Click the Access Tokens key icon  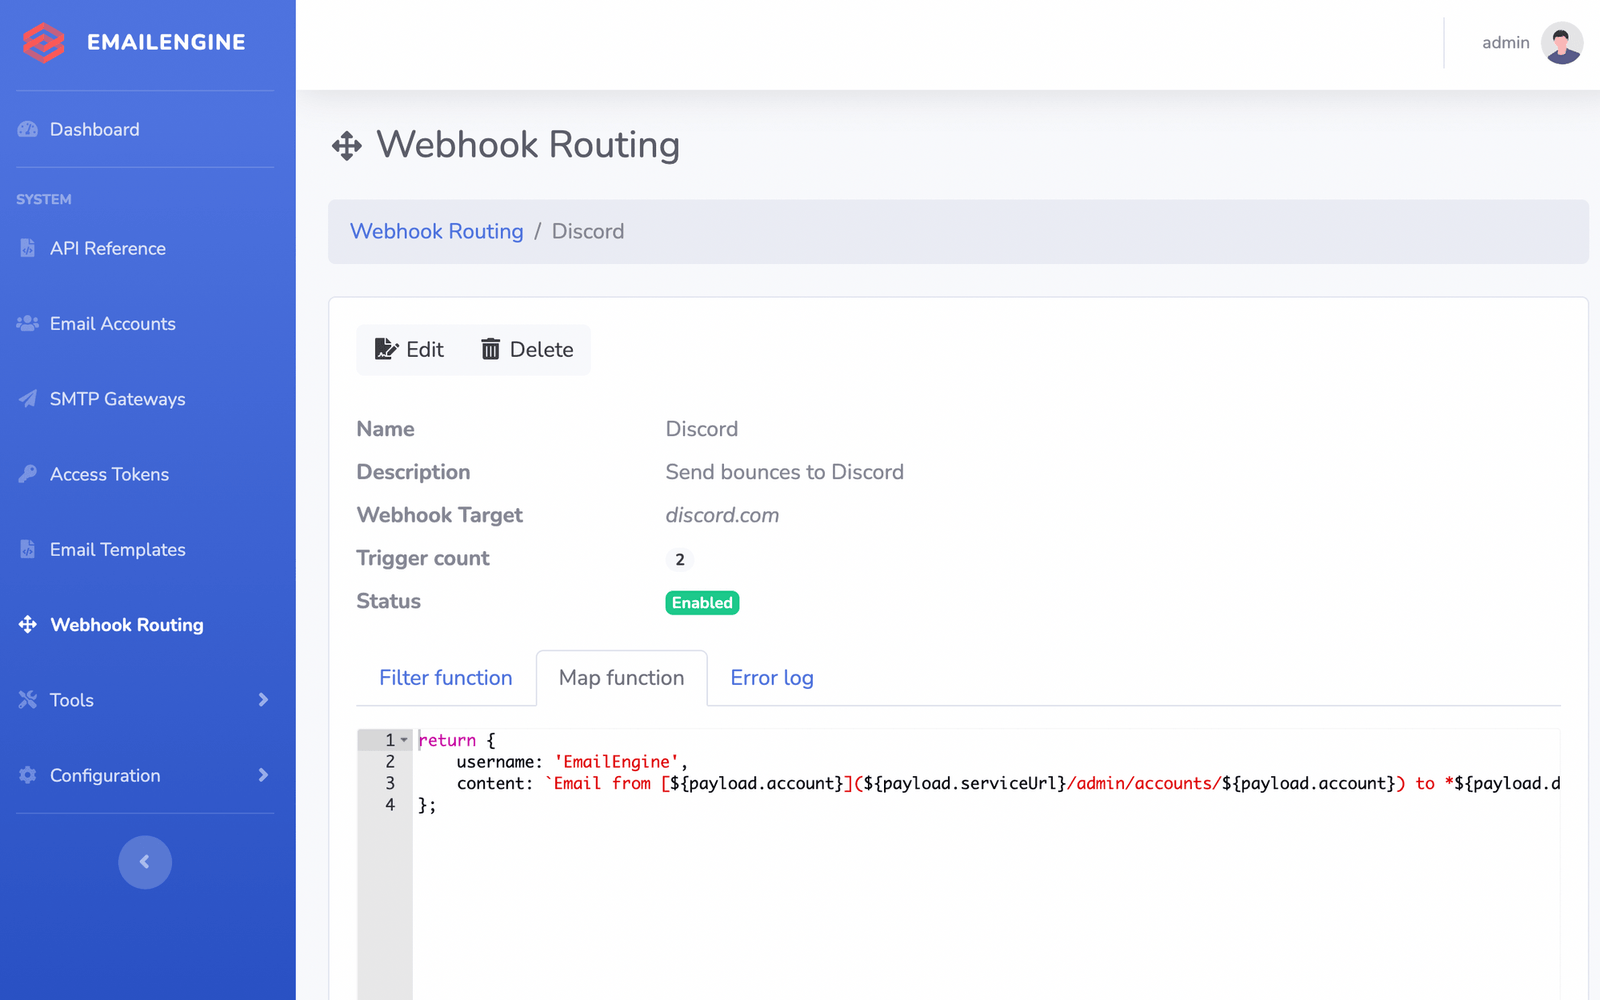click(x=28, y=473)
